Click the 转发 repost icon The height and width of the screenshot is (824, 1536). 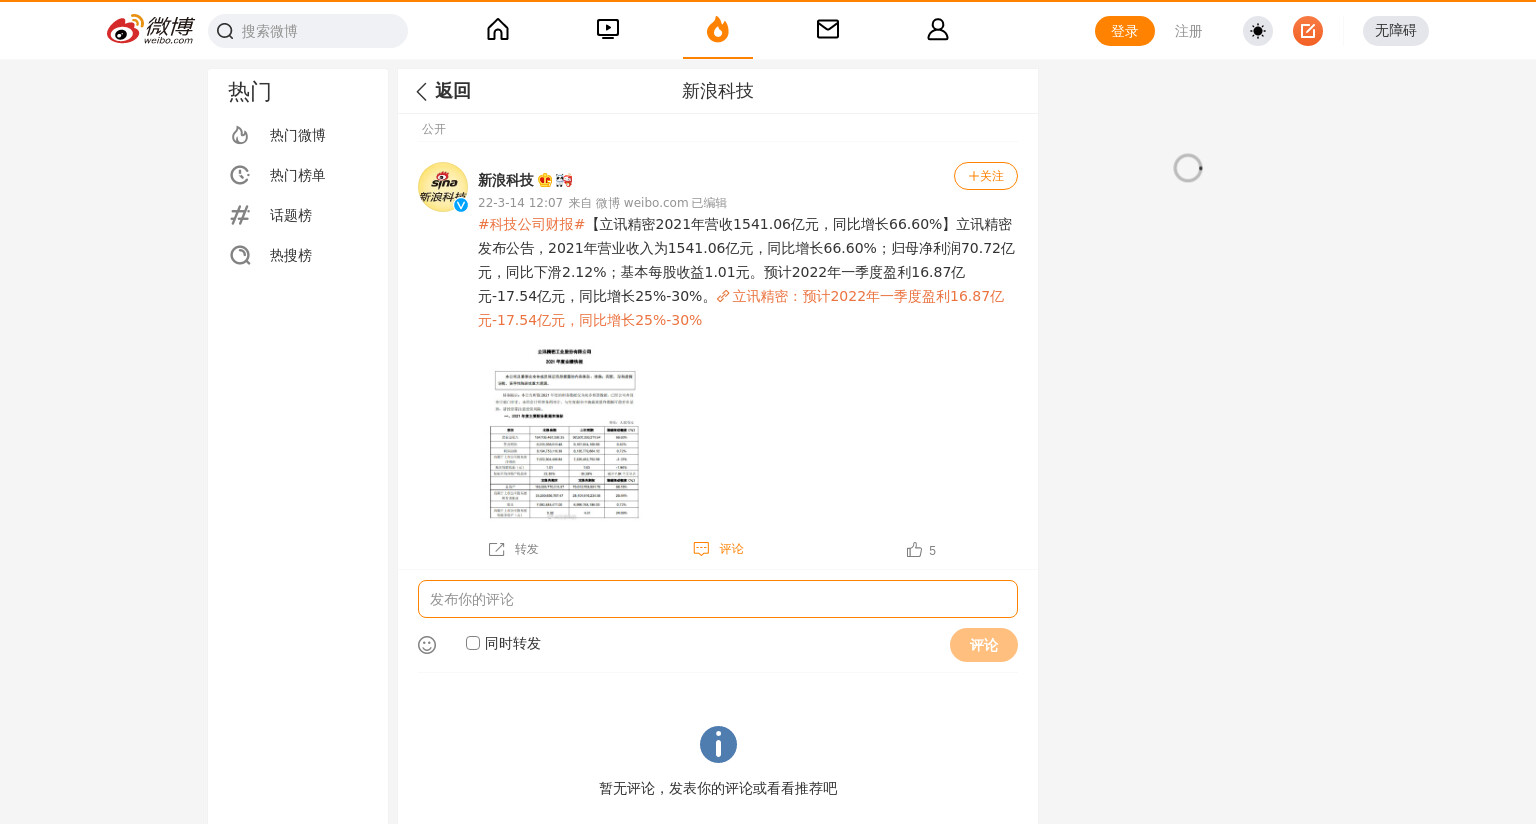pos(497,549)
